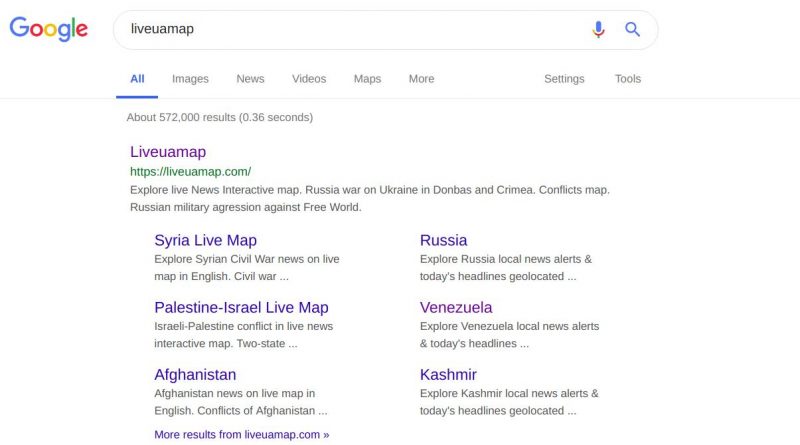
Task: Open the Russia sitelink
Action: [x=443, y=240]
